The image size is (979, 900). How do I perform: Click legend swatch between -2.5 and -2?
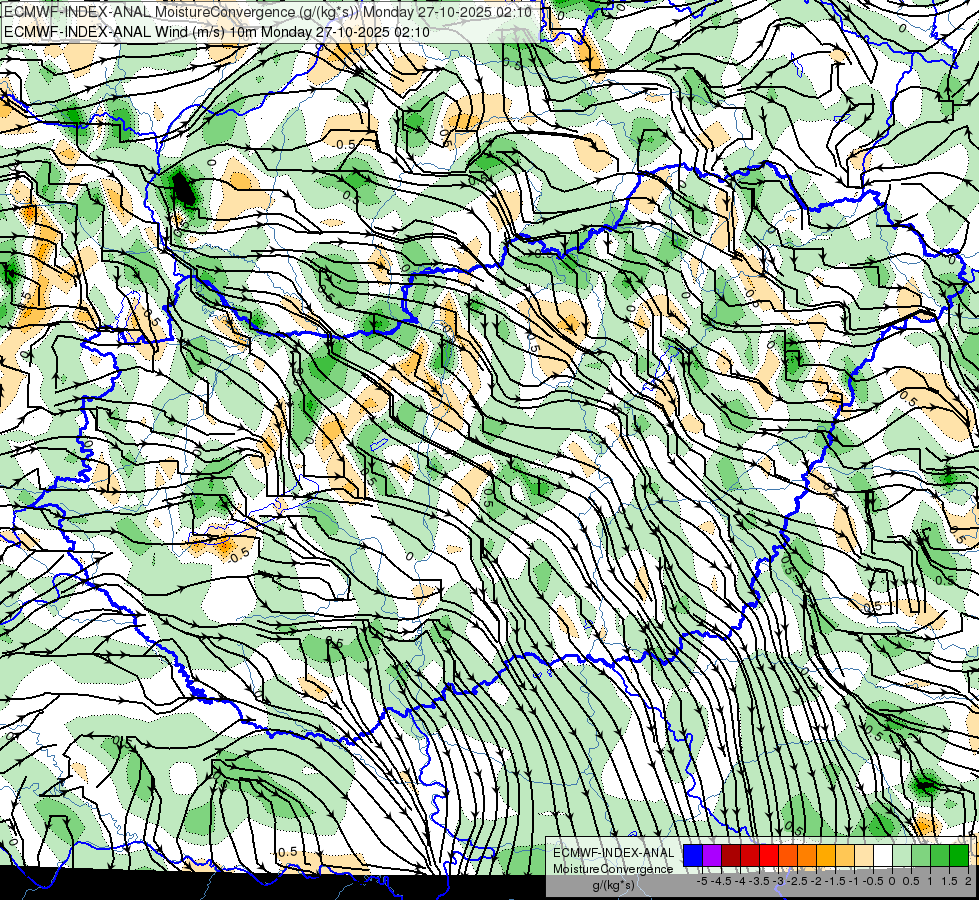pyautogui.click(x=807, y=856)
